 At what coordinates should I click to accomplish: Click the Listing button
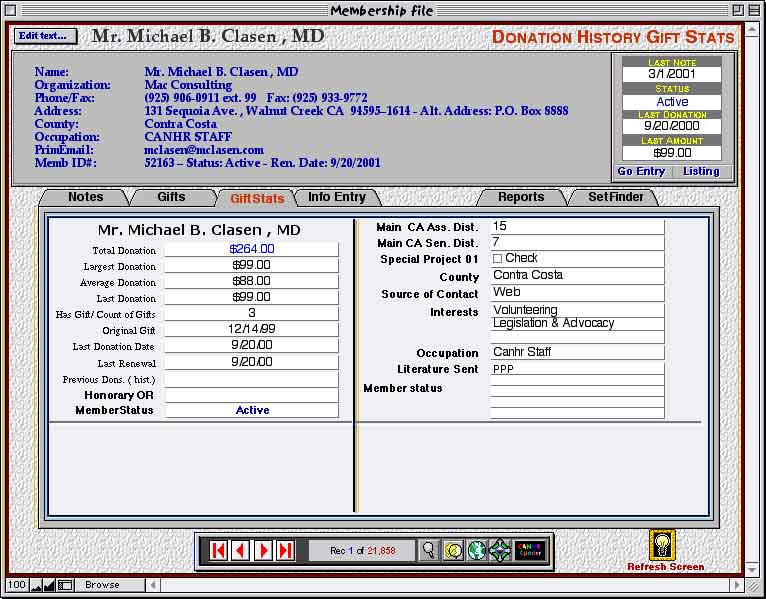tap(701, 171)
